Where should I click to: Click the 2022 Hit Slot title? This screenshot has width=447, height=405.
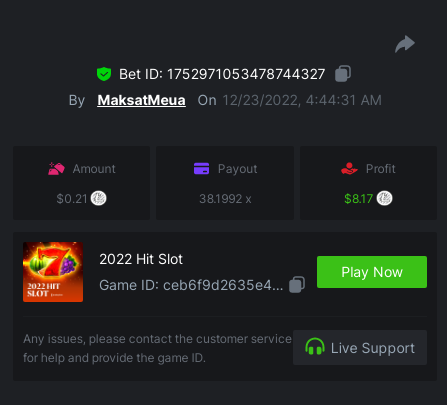tap(141, 259)
